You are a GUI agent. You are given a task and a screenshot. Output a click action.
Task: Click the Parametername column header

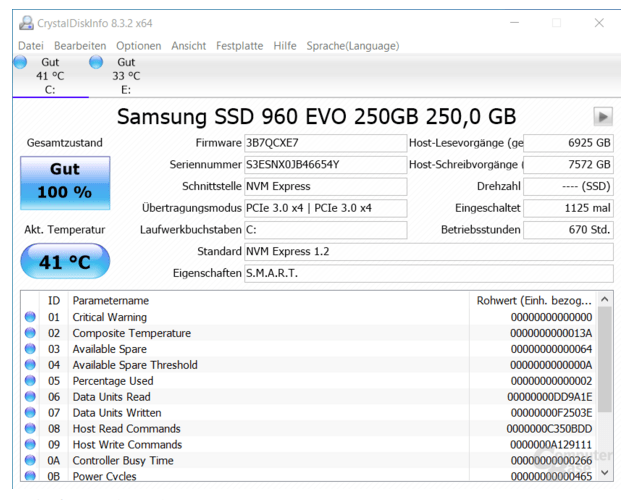pyautogui.click(x=269, y=301)
